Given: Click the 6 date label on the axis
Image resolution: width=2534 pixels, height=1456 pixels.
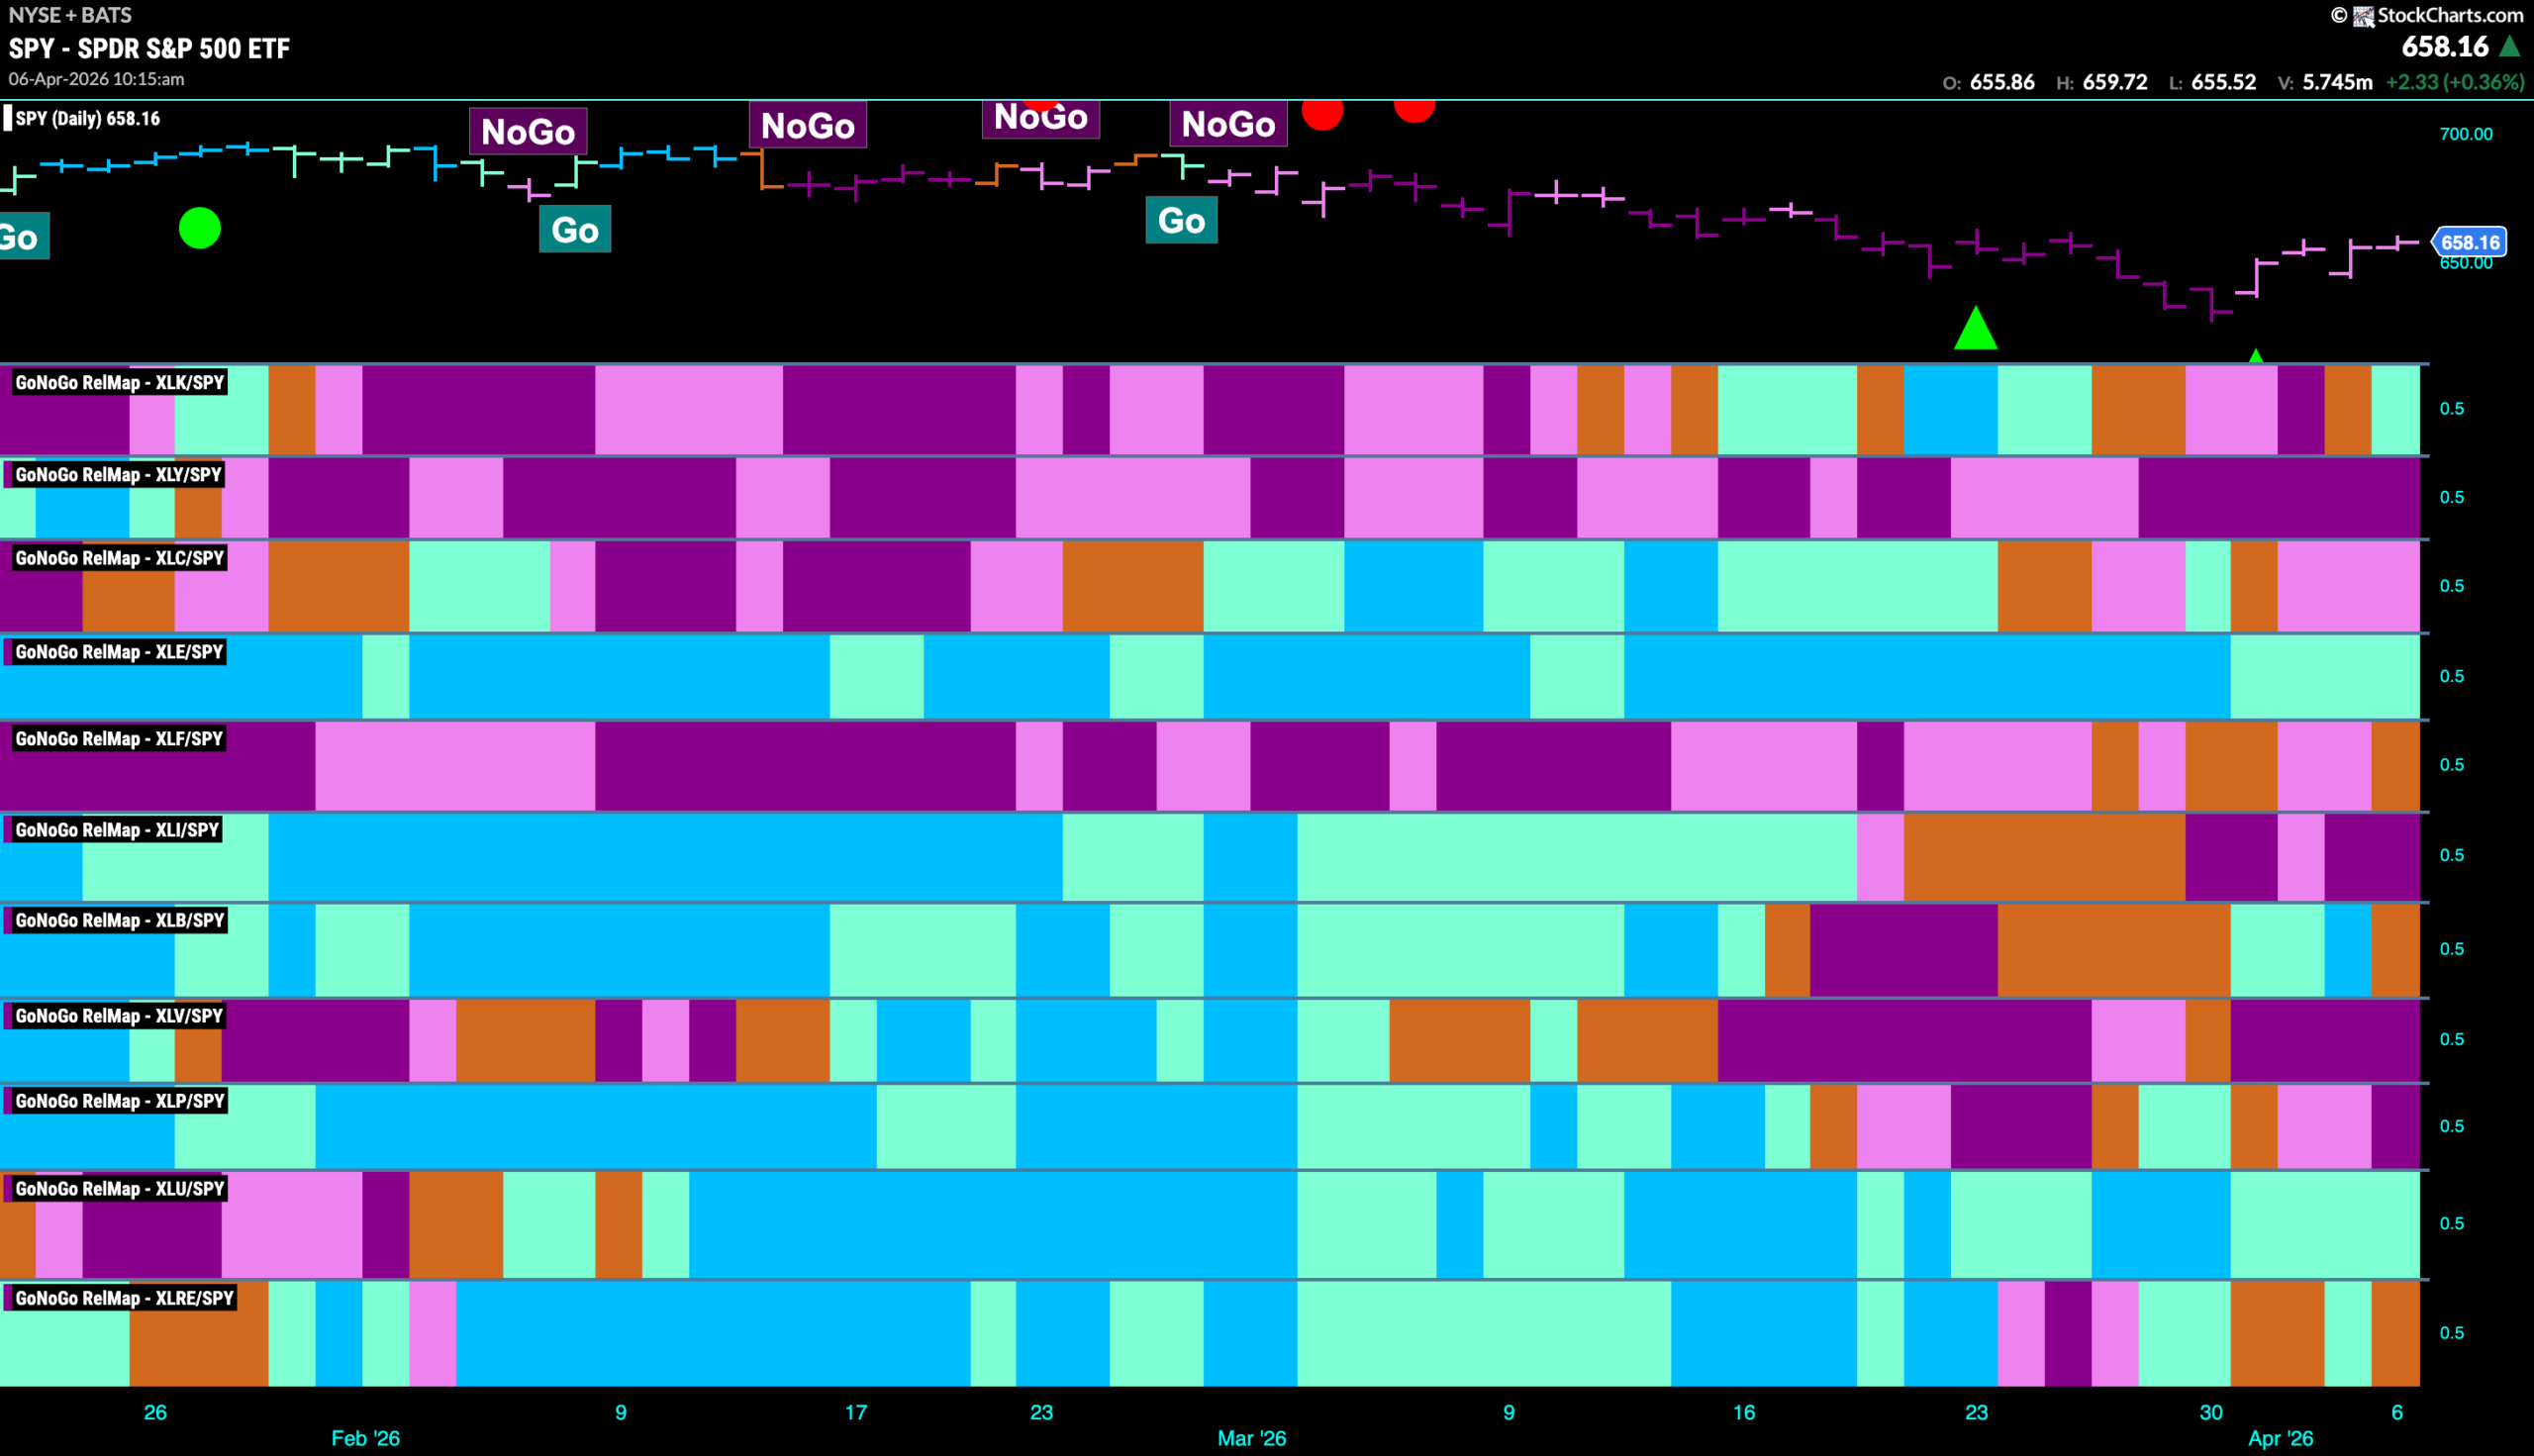Looking at the screenshot, I should [2397, 1412].
